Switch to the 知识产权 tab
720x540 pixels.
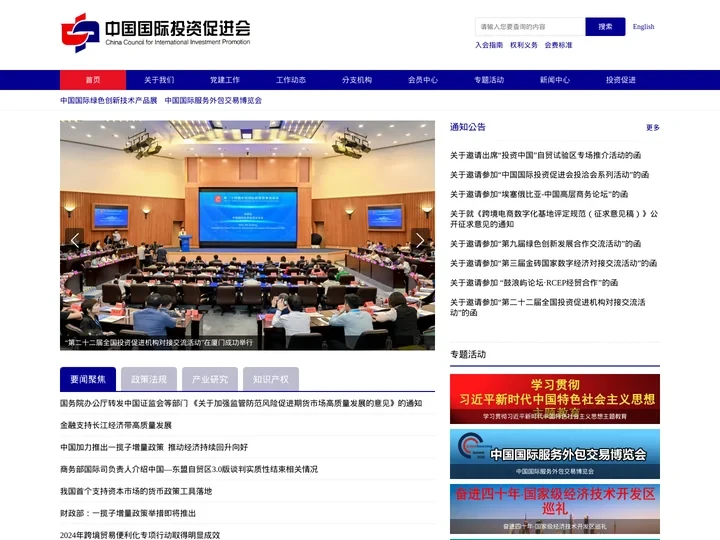click(271, 379)
